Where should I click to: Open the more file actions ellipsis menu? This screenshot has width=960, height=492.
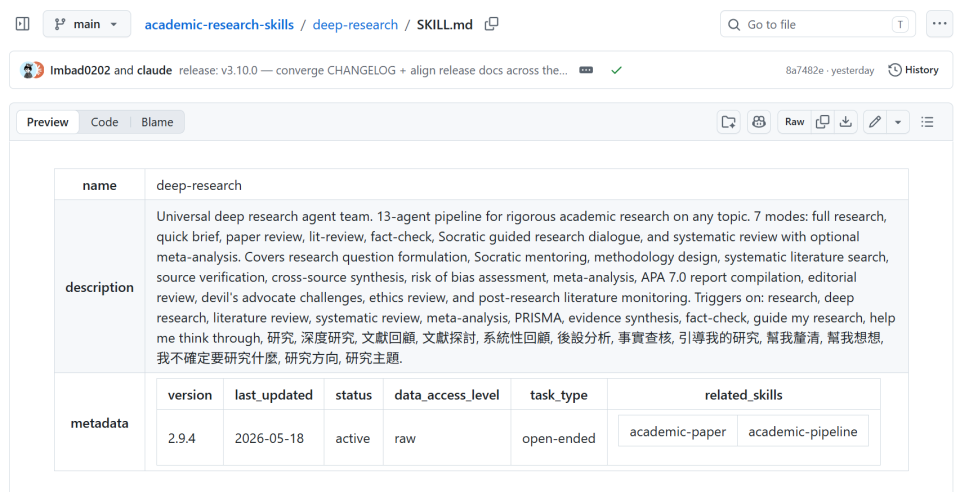coord(939,24)
